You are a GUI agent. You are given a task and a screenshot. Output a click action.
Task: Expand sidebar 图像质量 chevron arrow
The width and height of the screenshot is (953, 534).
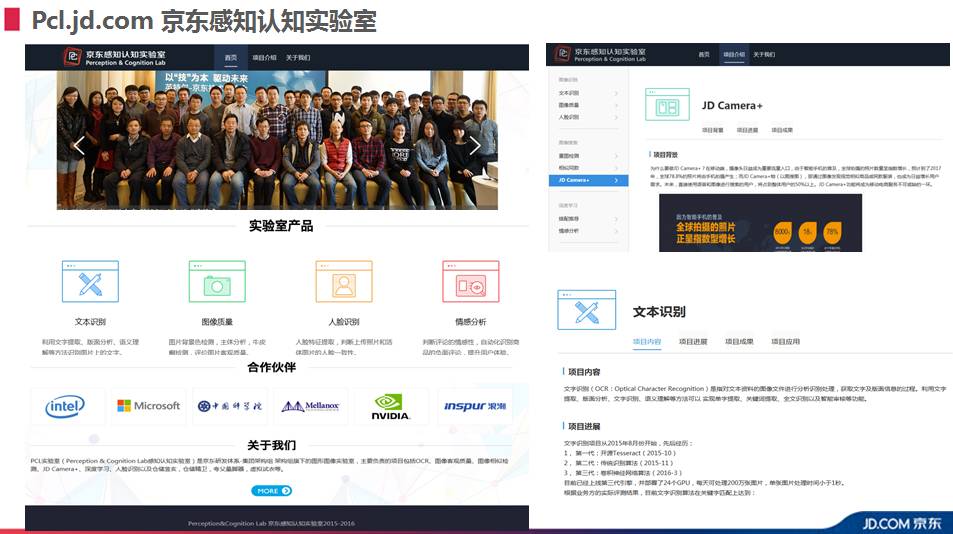click(x=616, y=105)
